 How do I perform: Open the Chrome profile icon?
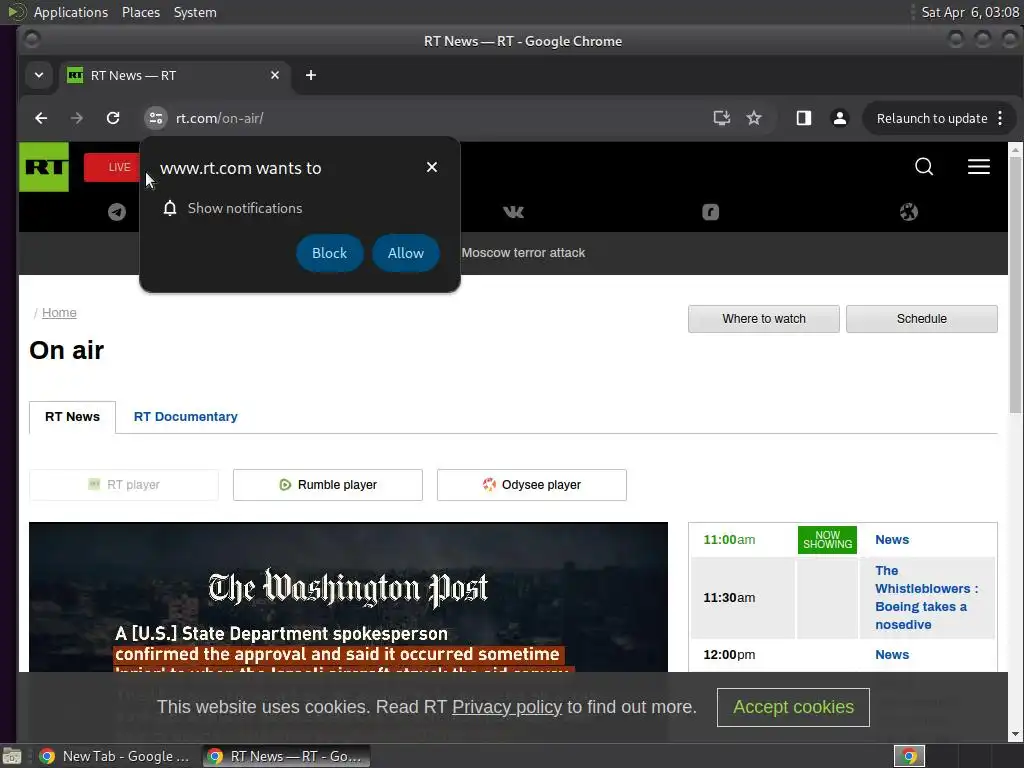click(839, 118)
